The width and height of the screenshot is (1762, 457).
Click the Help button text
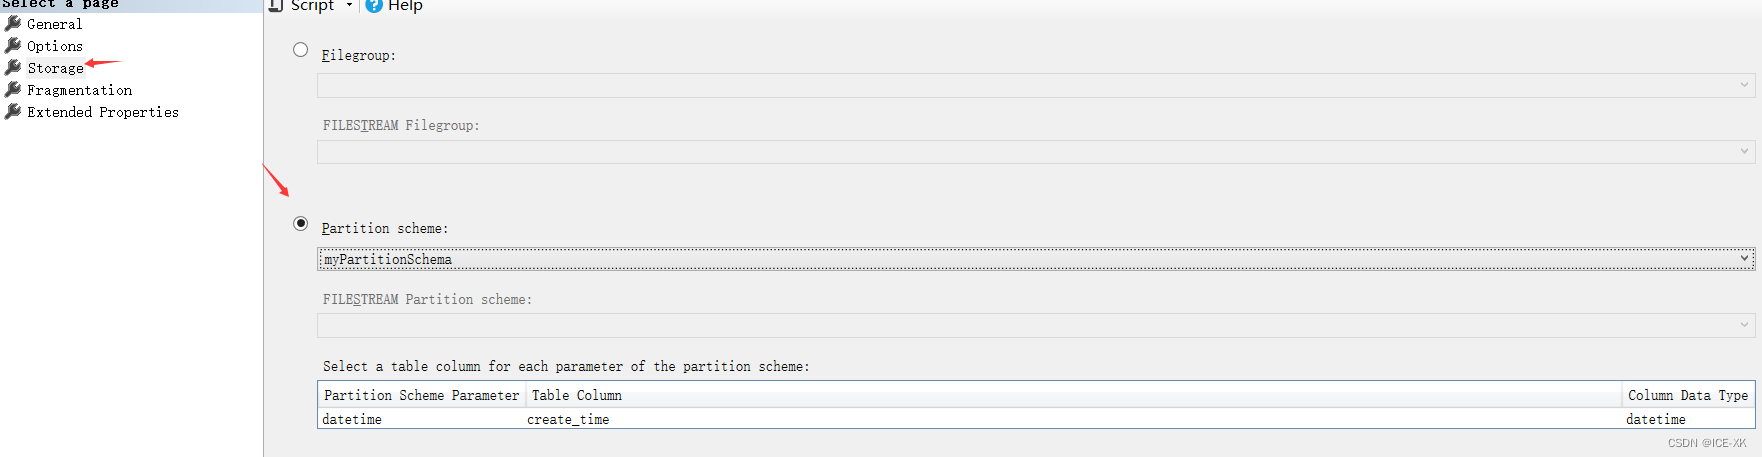[x=405, y=6]
